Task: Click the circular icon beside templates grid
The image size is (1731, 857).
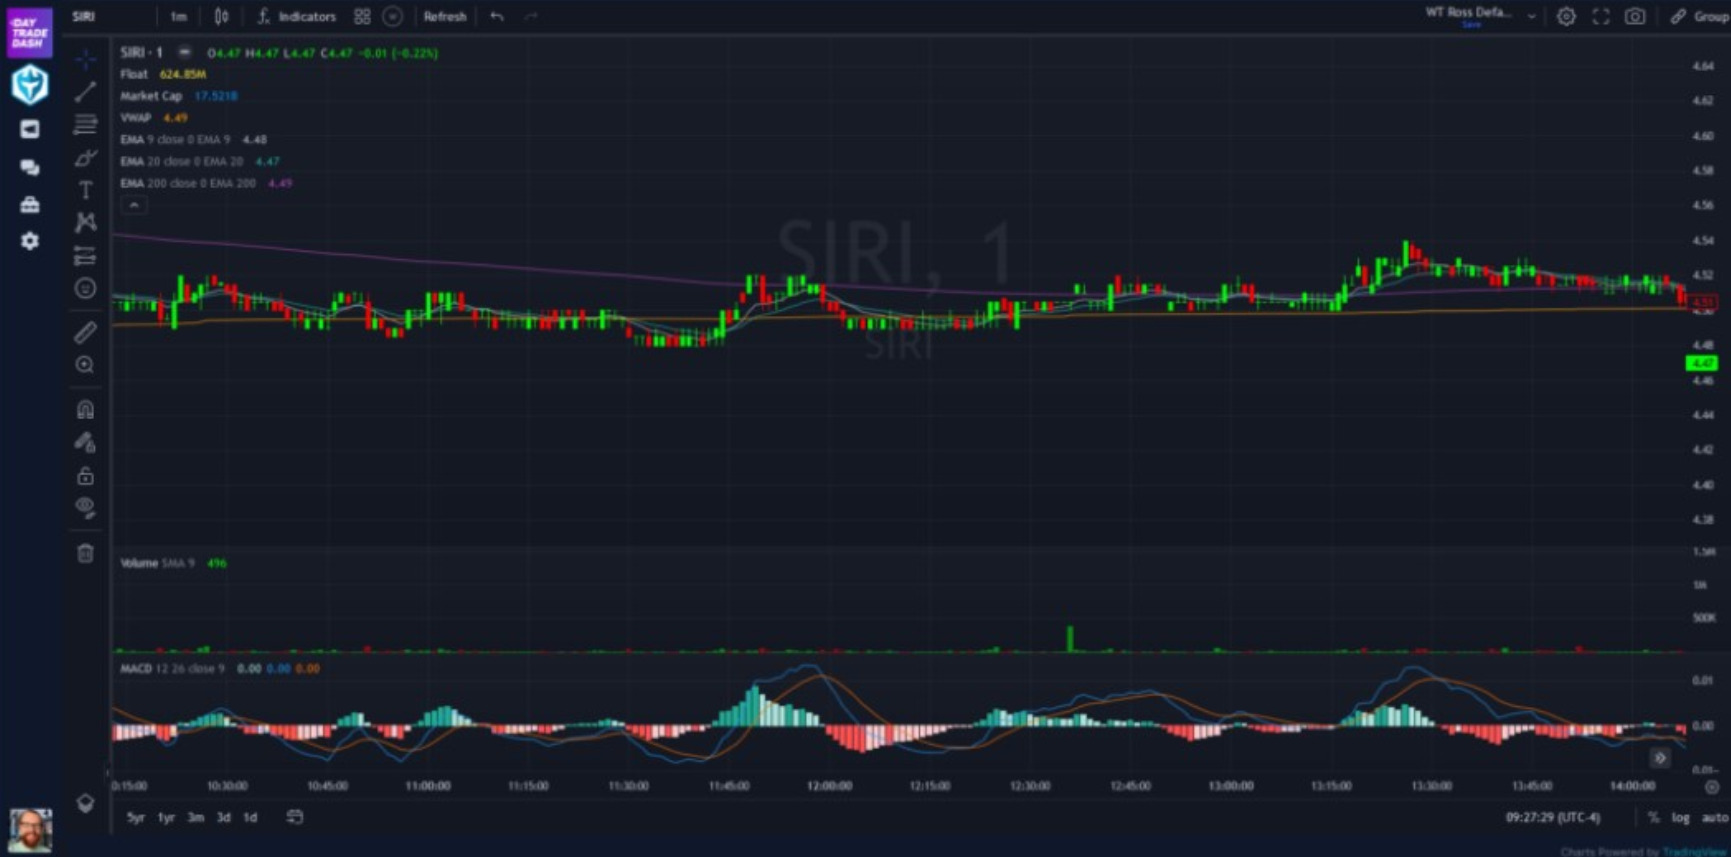Action: pyautogui.click(x=393, y=16)
